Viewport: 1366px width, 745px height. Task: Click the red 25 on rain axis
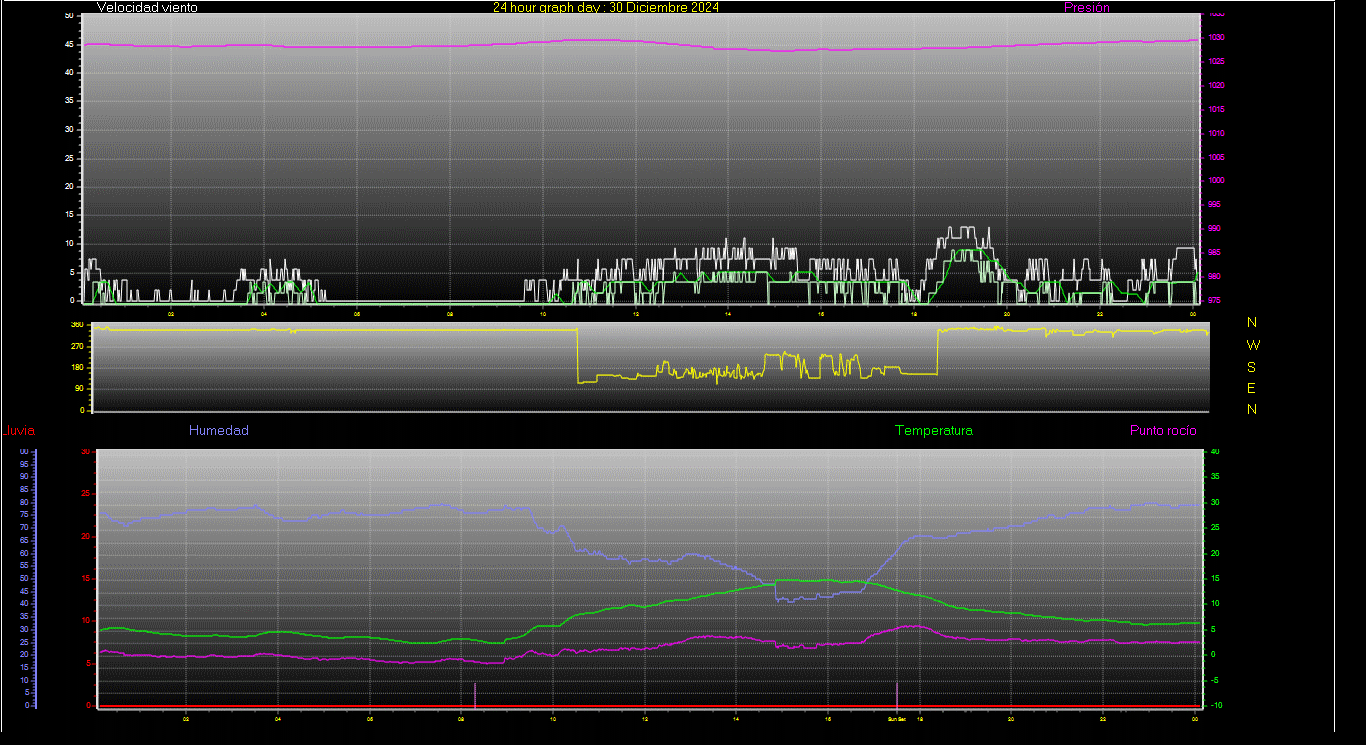tap(85, 494)
